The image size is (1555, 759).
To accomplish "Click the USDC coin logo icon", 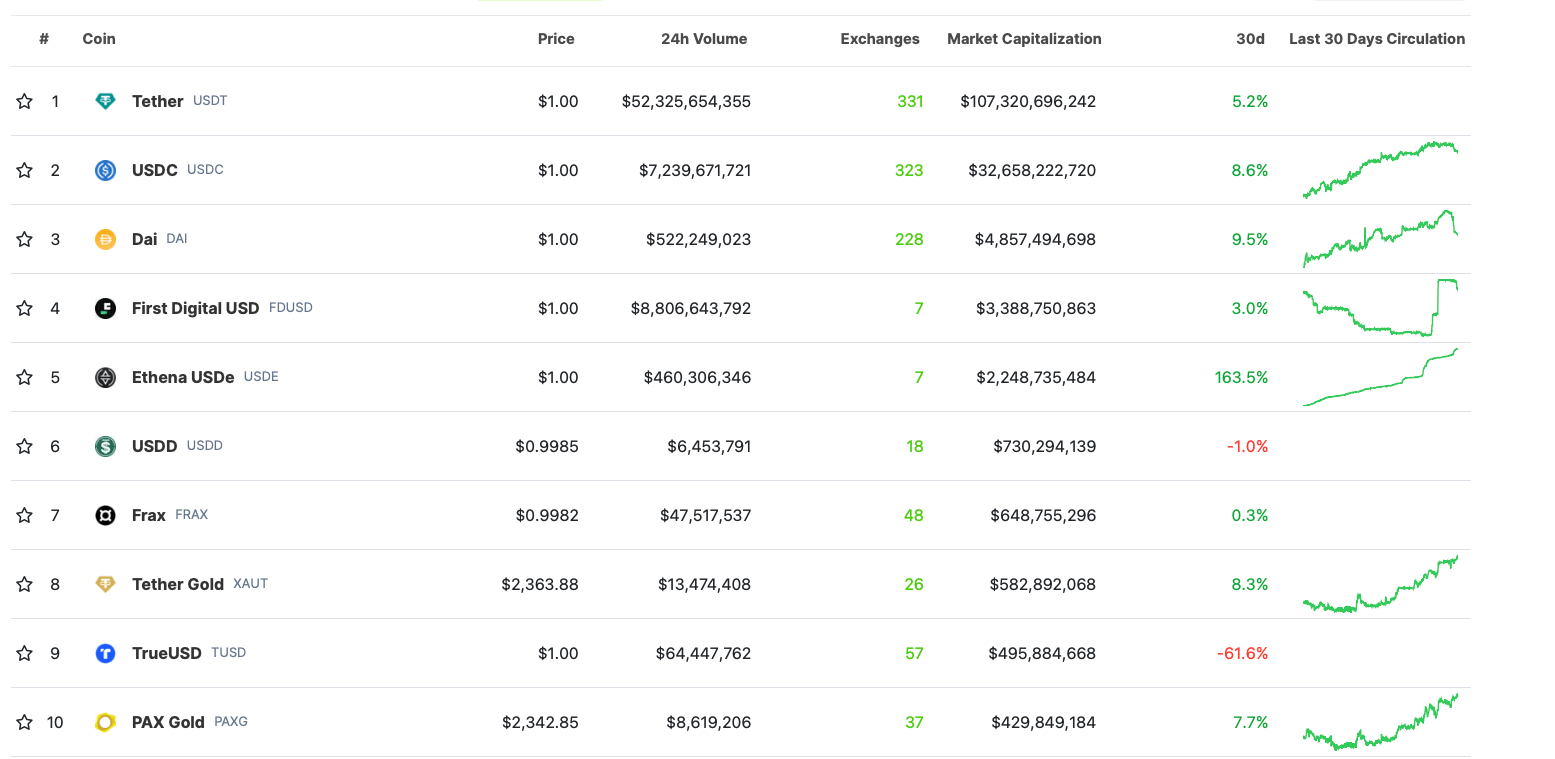I will click(x=105, y=170).
